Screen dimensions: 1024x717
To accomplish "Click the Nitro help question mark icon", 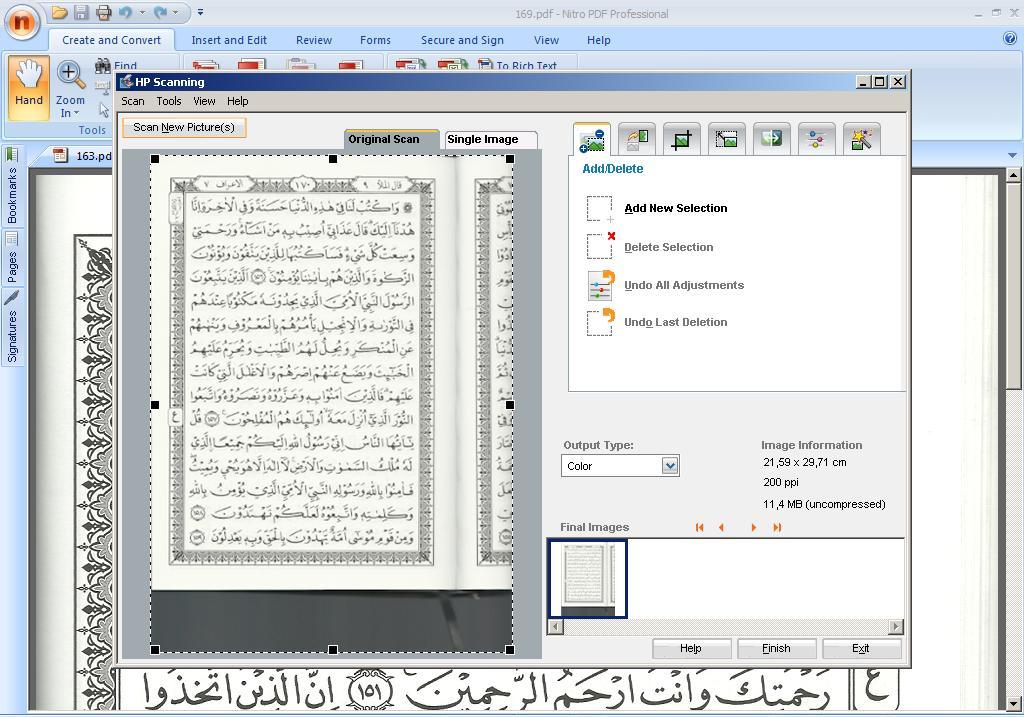I will [x=1010, y=39].
